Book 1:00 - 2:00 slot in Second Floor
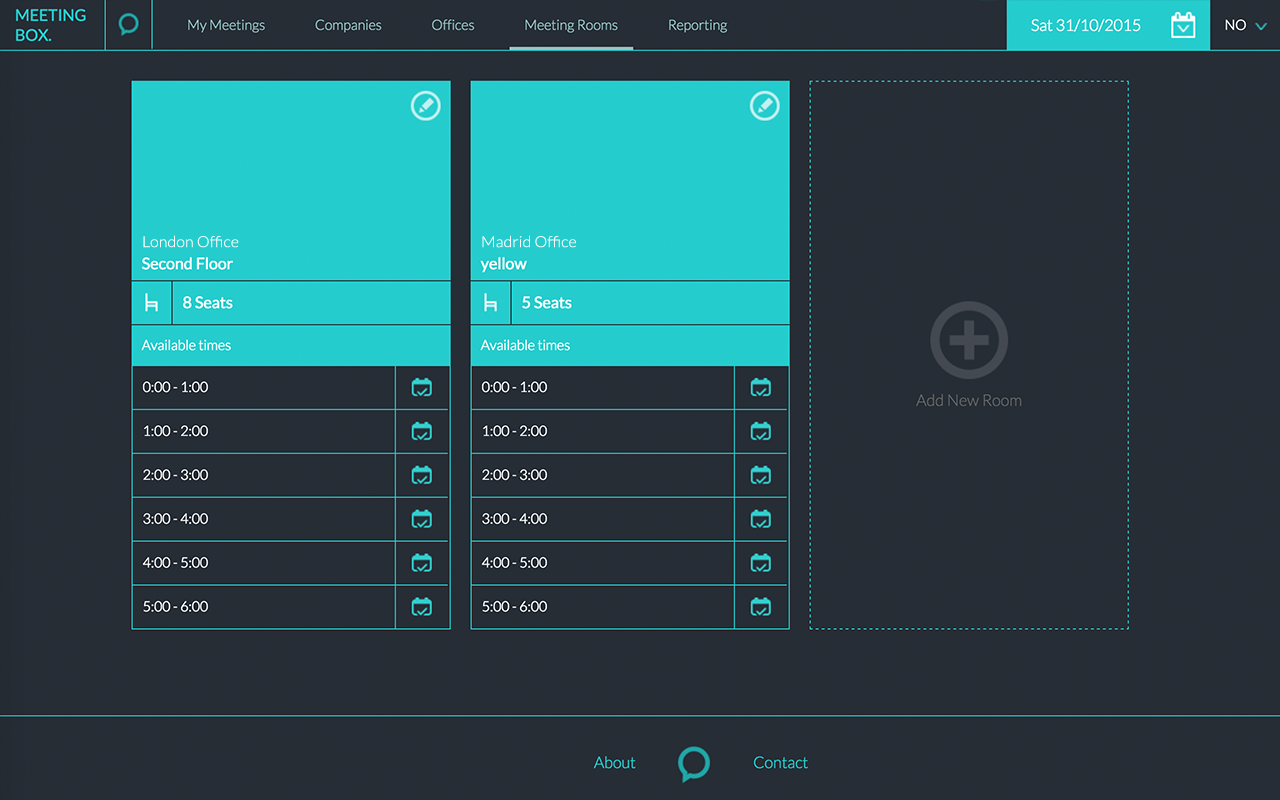This screenshot has width=1280, height=800. tap(422, 431)
